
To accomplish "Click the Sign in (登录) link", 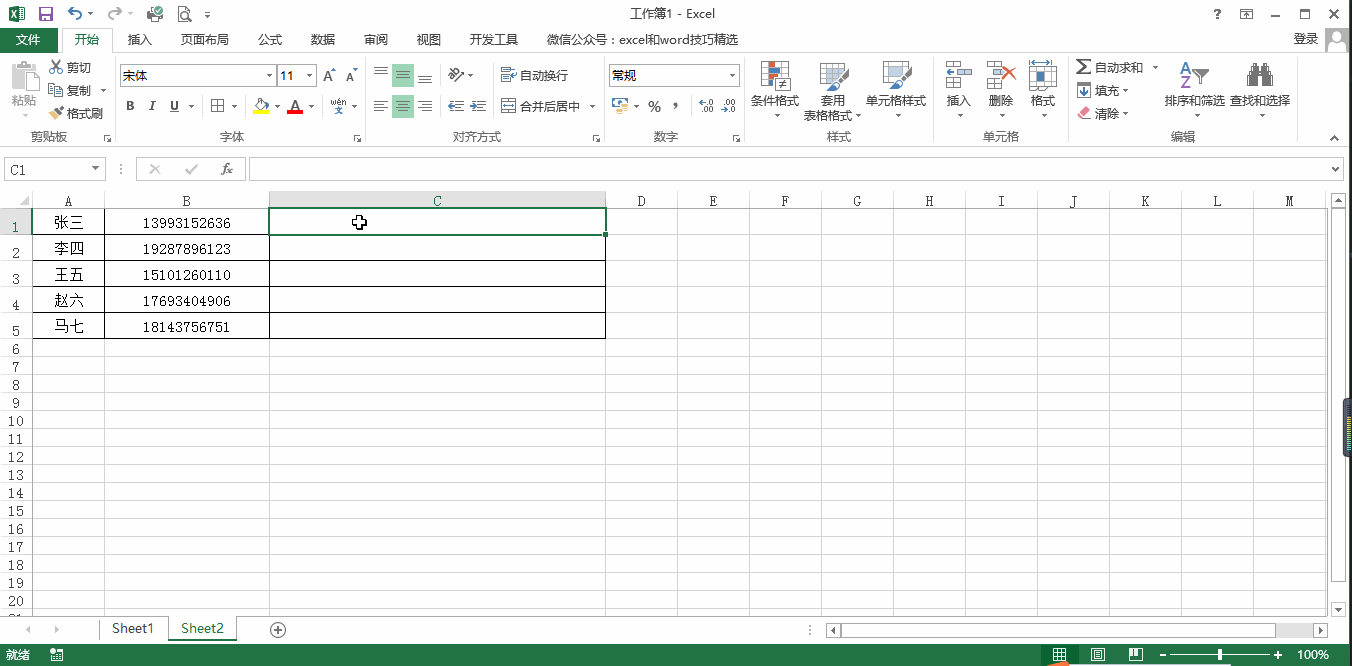I will click(1305, 39).
